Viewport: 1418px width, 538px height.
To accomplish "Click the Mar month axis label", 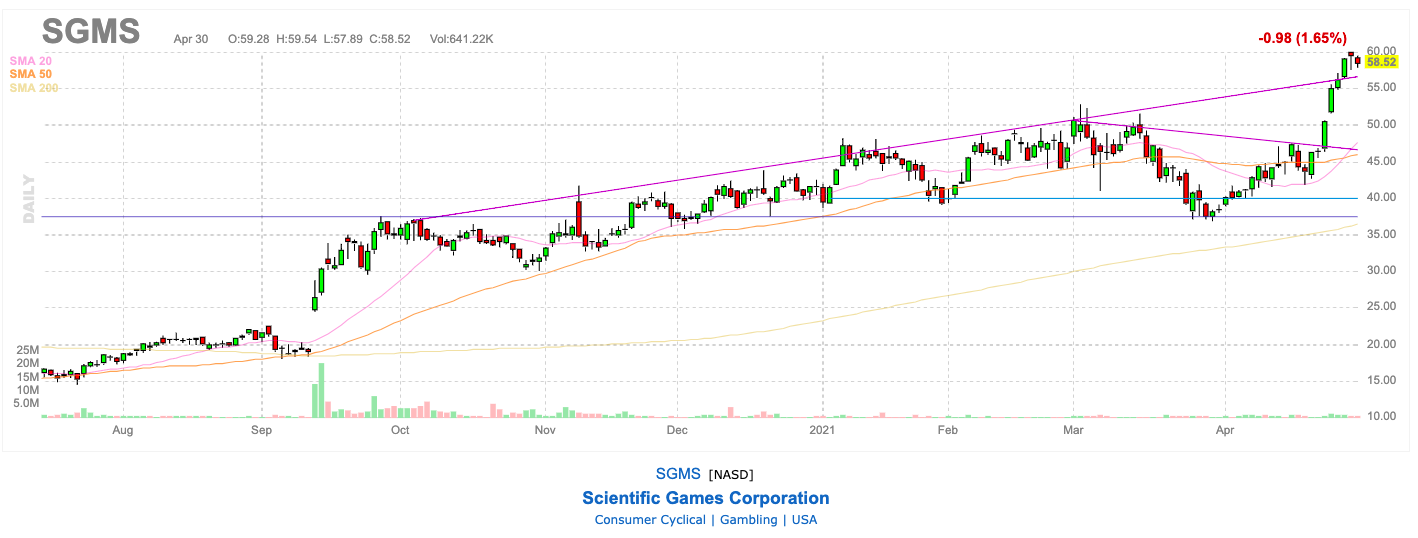I will 1074,431.
